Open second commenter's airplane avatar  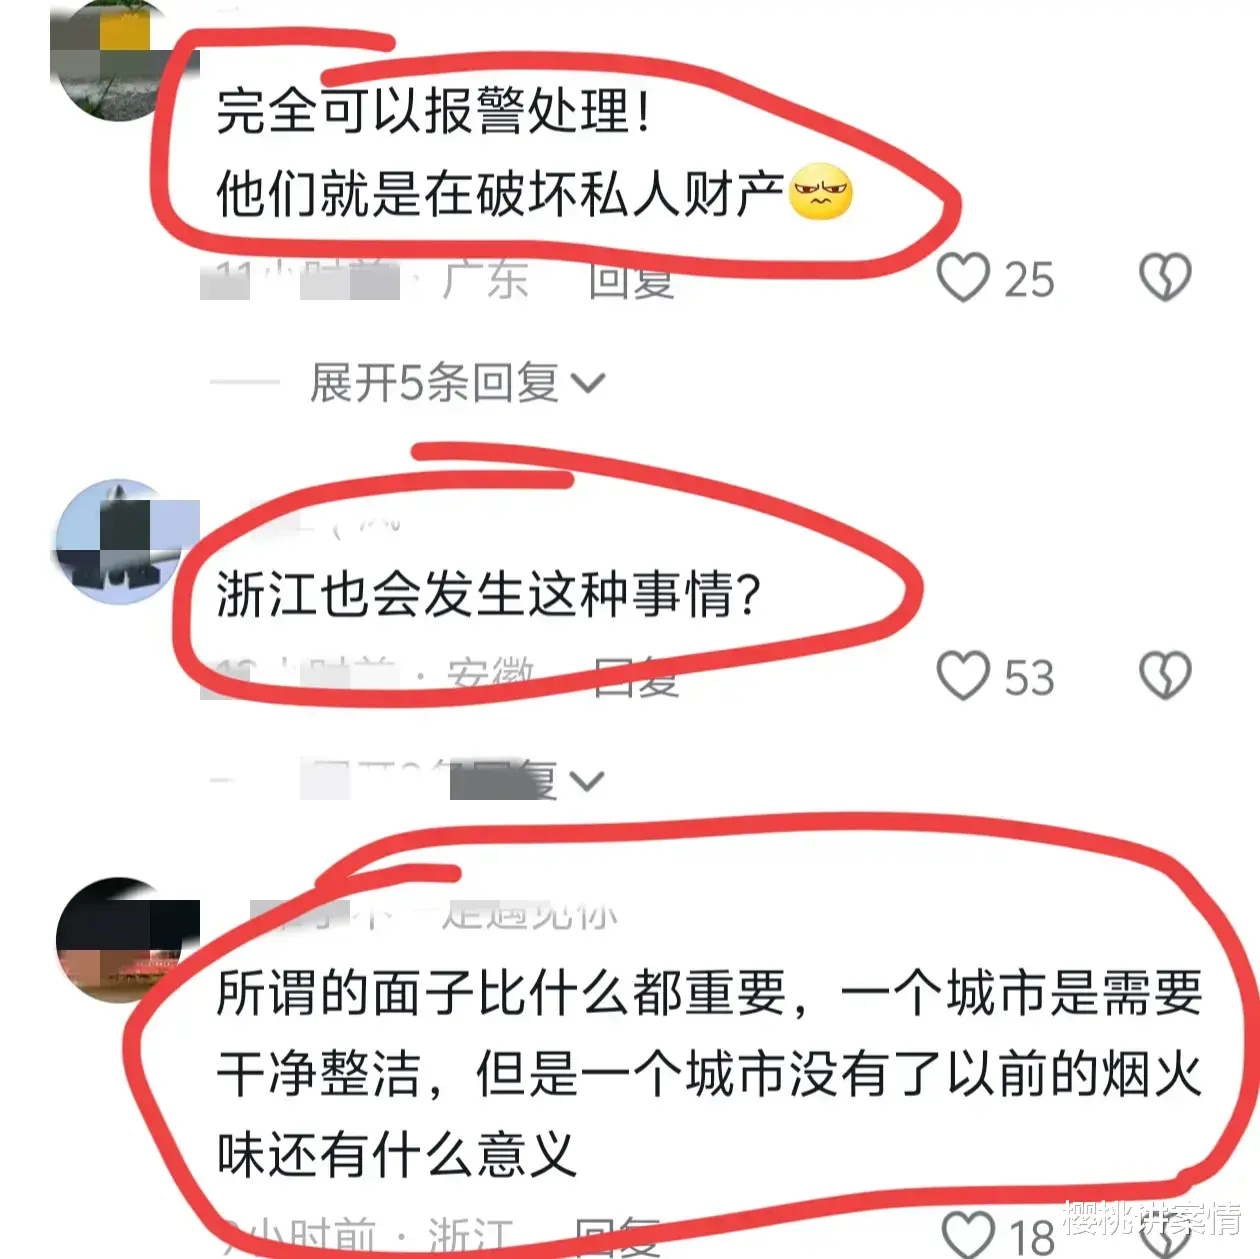(x=118, y=541)
